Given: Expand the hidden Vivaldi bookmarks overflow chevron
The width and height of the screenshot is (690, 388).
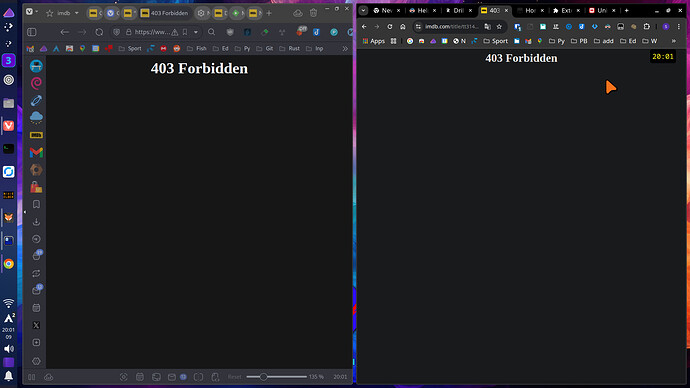Looking at the screenshot, I should (x=345, y=48).
